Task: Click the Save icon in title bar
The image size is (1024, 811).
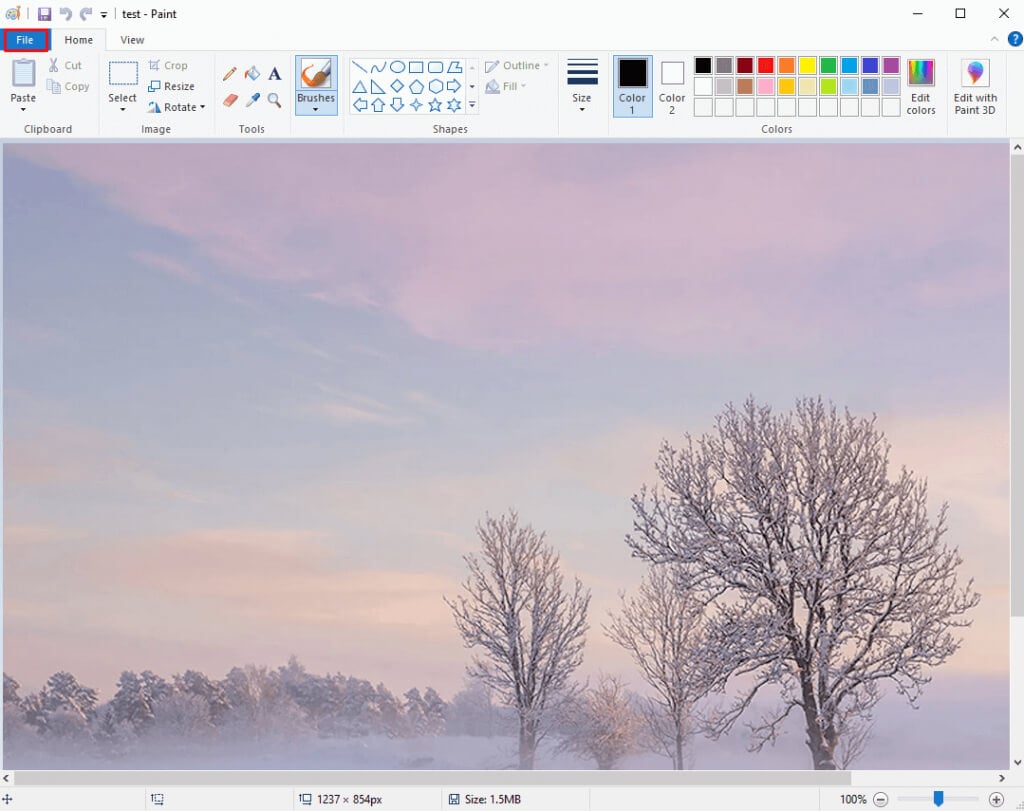Action: click(x=44, y=14)
